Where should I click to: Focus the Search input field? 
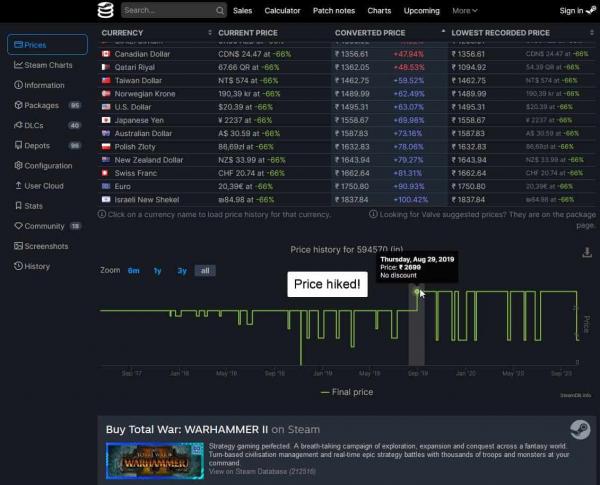174,10
